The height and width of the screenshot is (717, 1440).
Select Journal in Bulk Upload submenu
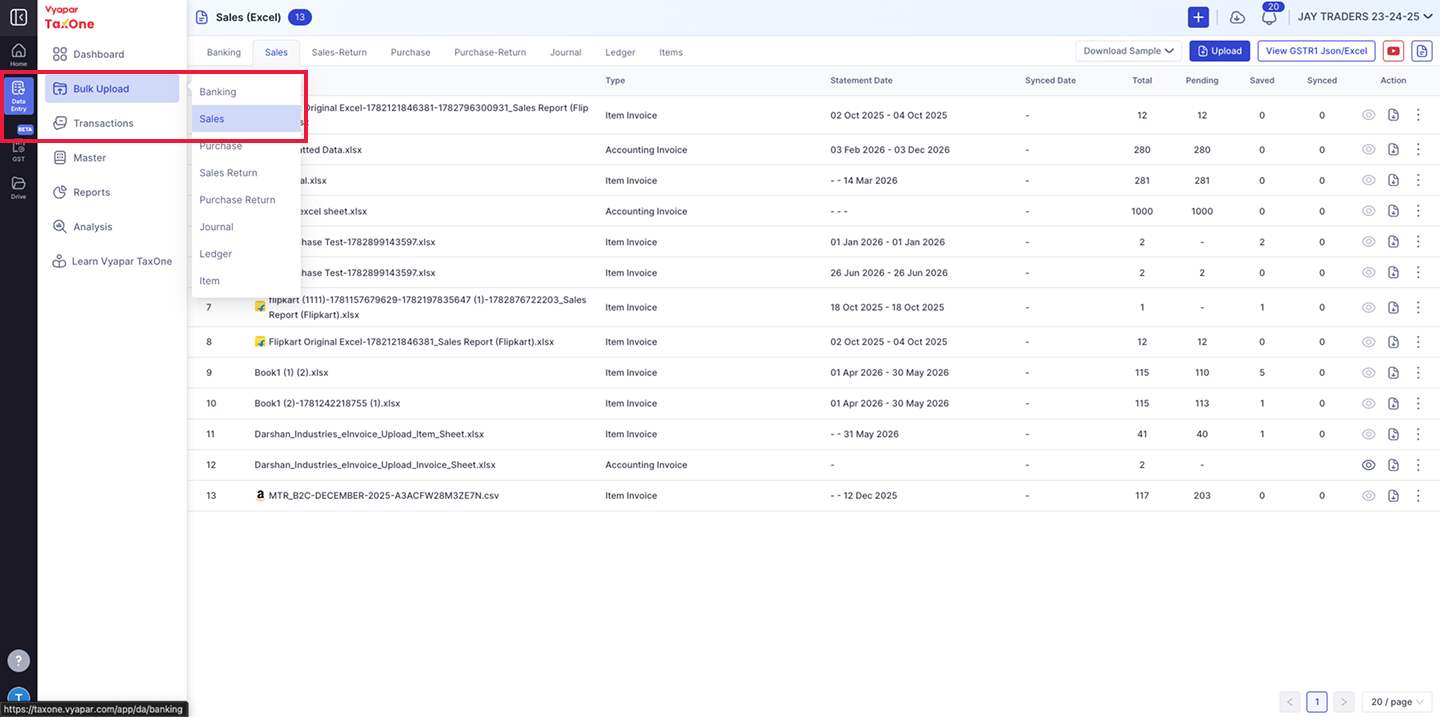point(246,227)
